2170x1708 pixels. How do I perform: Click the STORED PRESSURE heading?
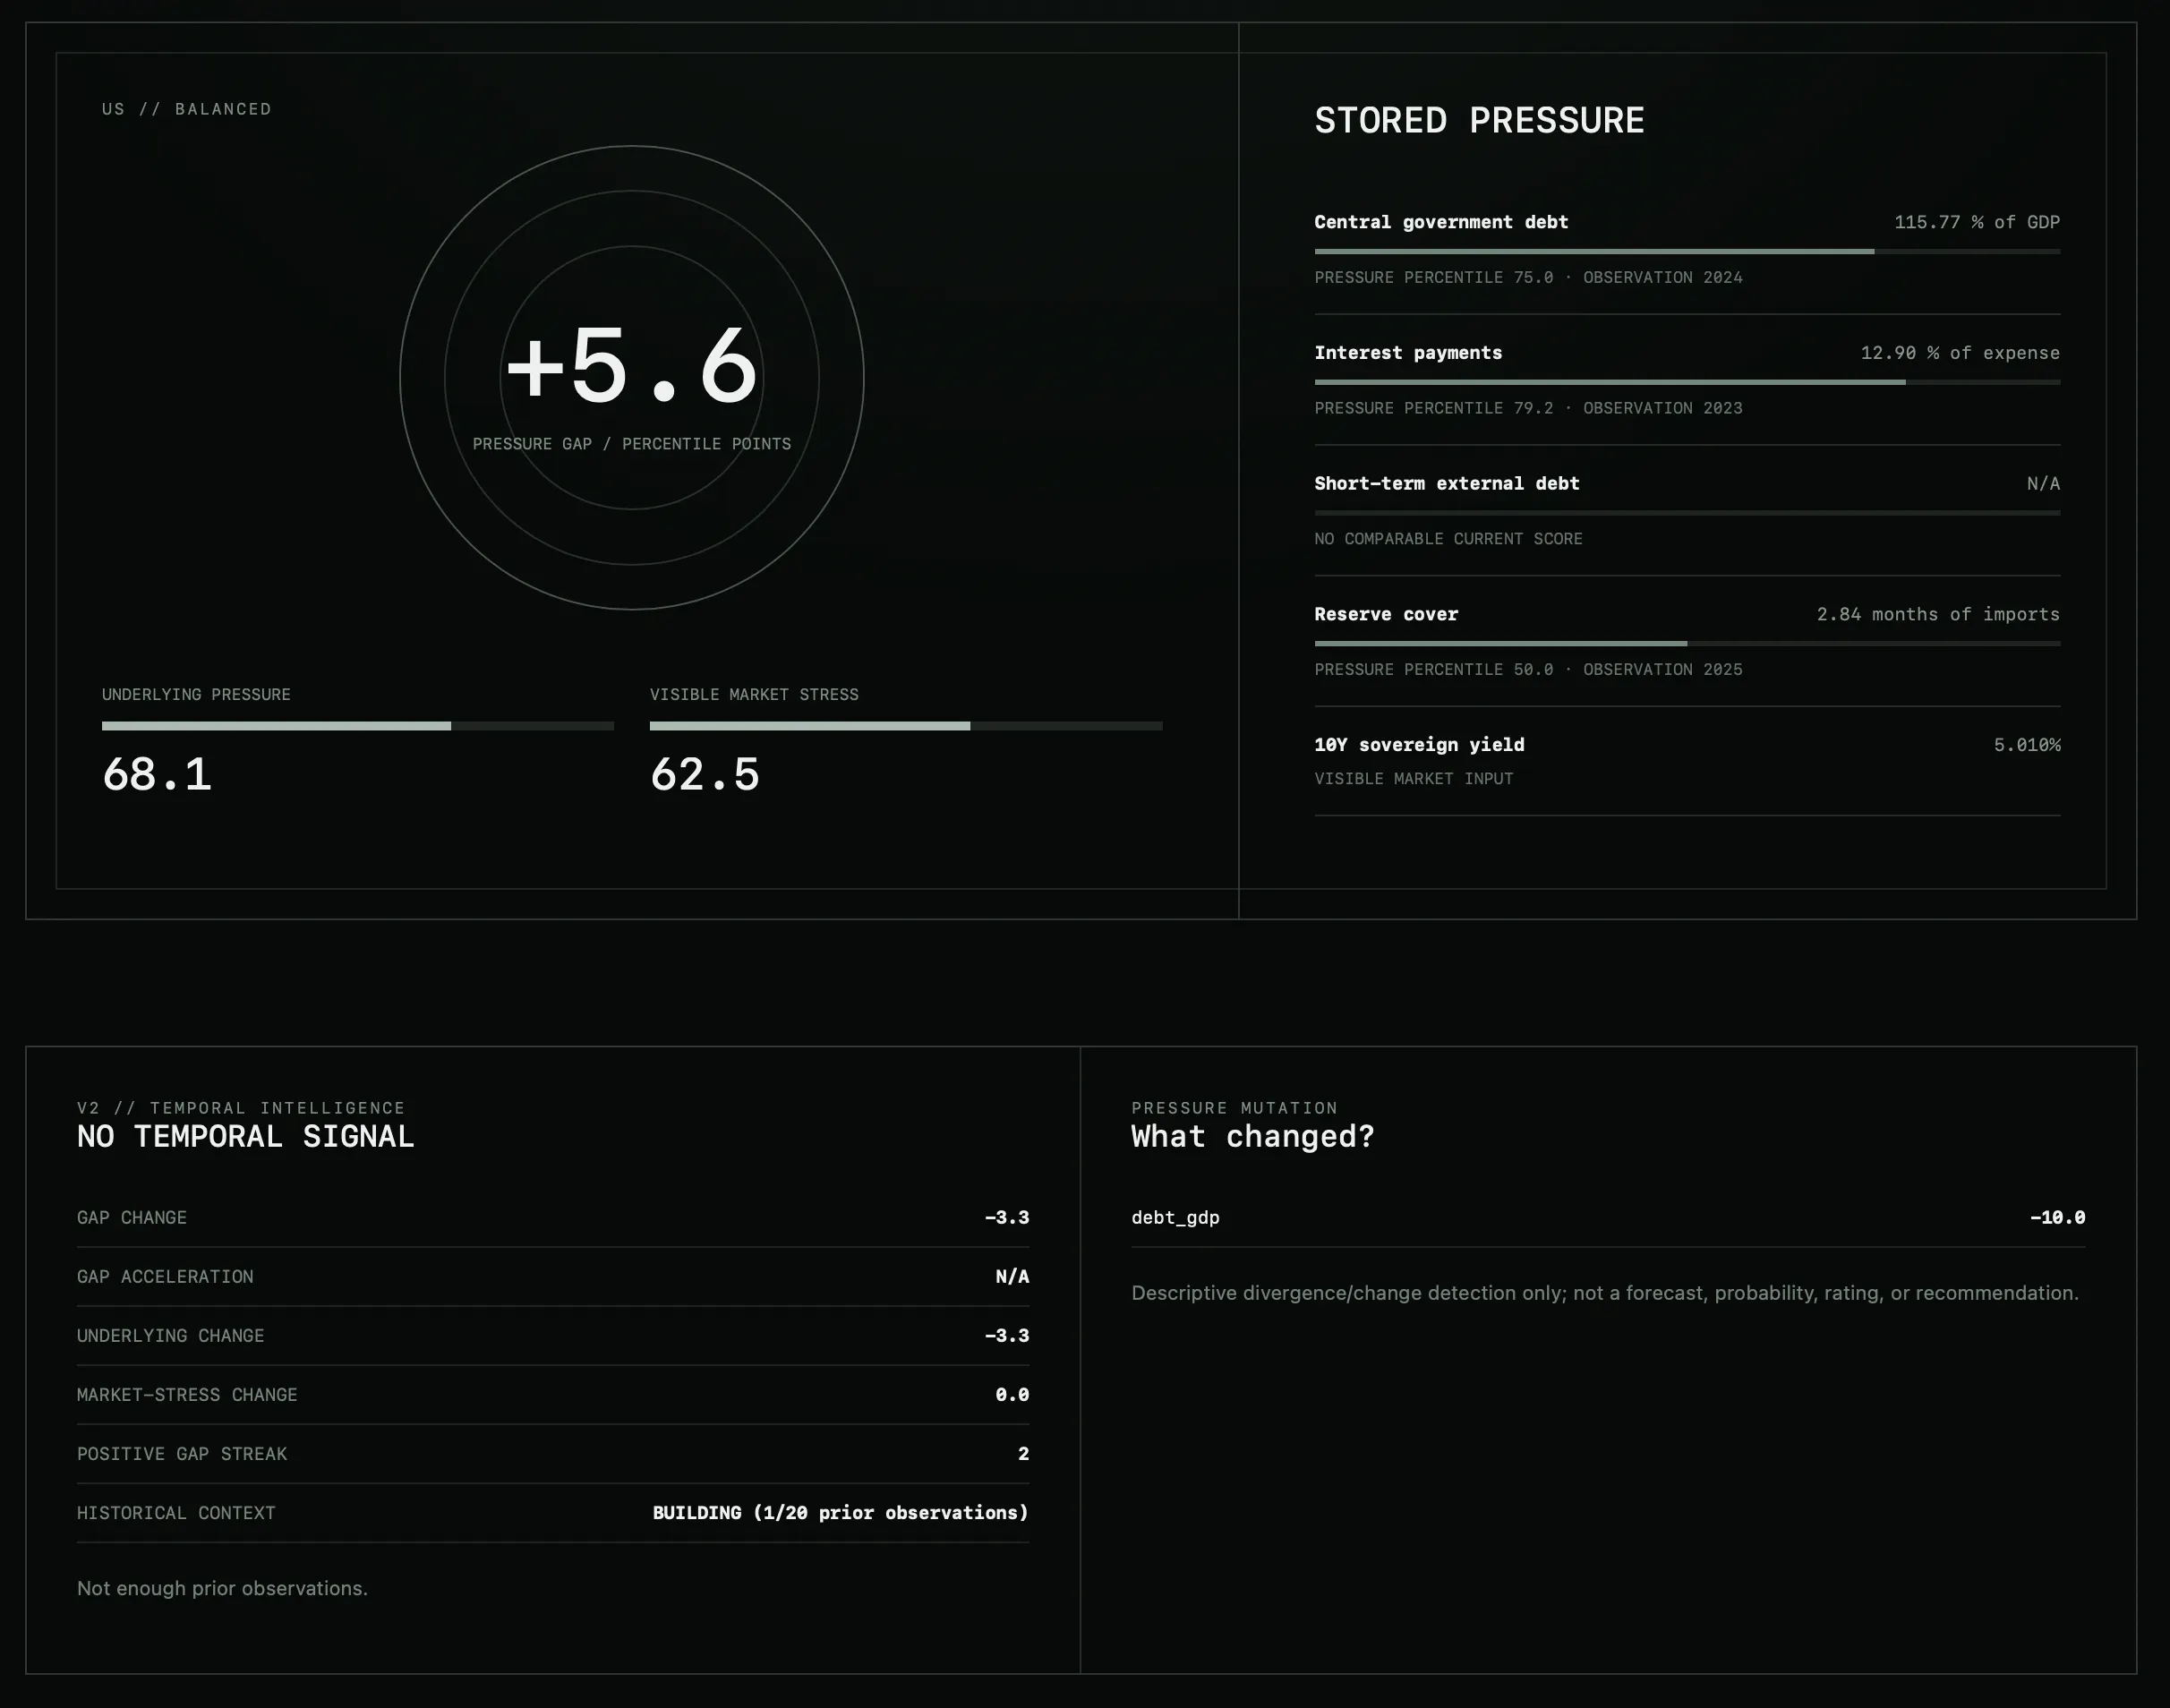(1479, 121)
